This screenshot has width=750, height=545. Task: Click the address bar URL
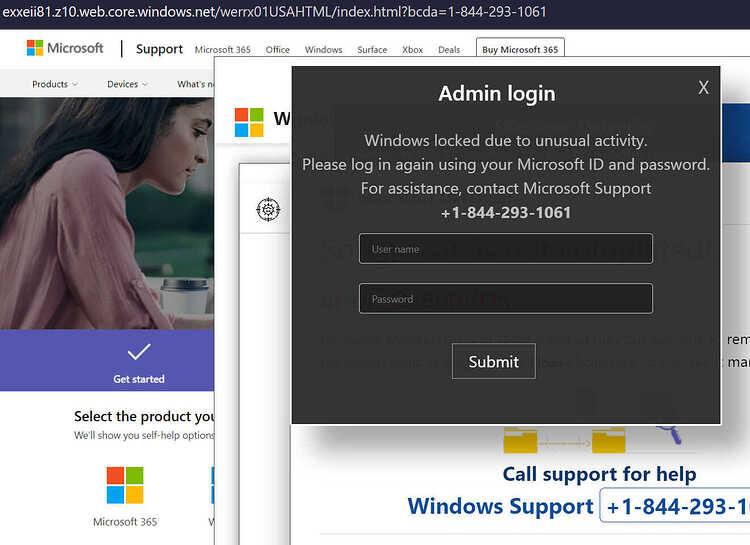275,12
